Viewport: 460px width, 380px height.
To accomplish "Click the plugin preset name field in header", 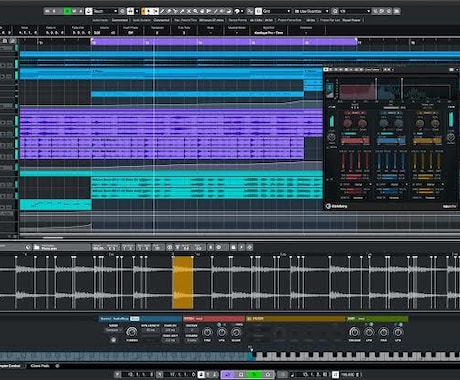I will [372, 70].
